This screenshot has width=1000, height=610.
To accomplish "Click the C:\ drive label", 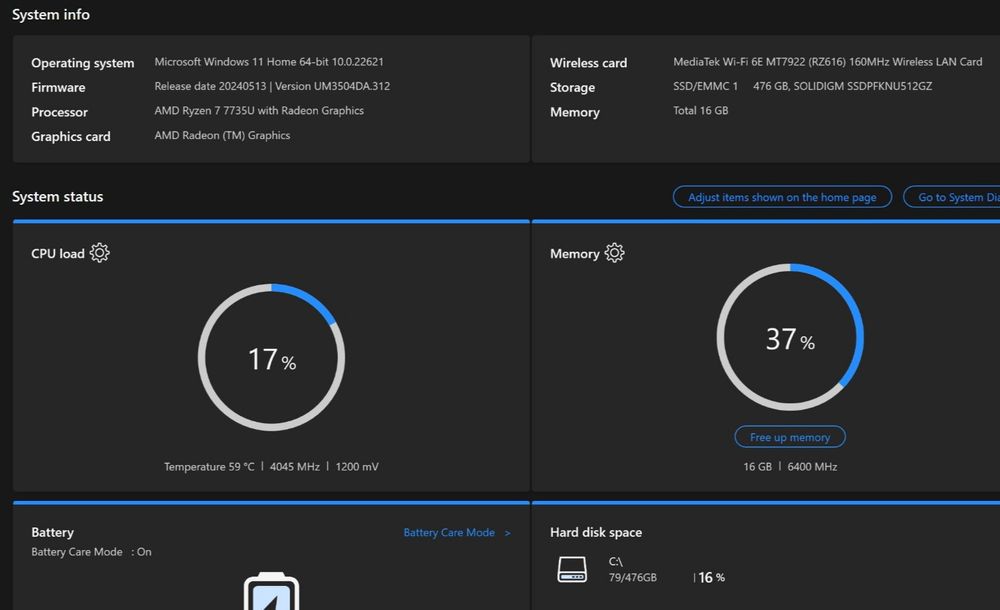I will coord(615,562).
